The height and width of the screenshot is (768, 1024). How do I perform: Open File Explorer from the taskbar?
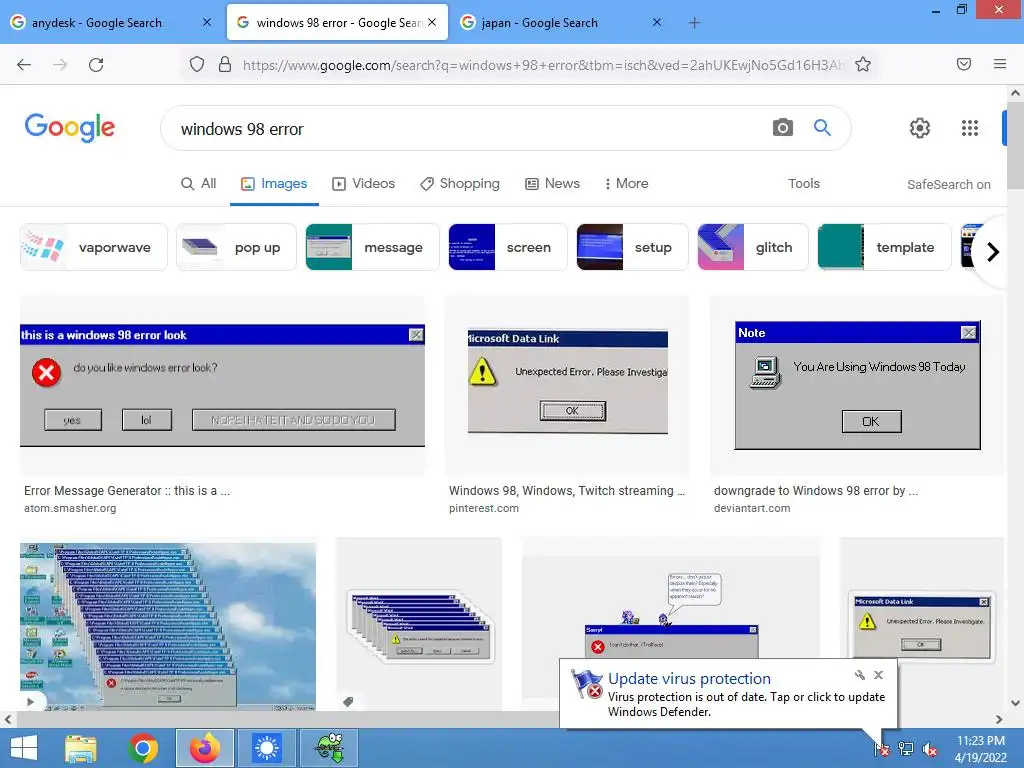(x=80, y=748)
